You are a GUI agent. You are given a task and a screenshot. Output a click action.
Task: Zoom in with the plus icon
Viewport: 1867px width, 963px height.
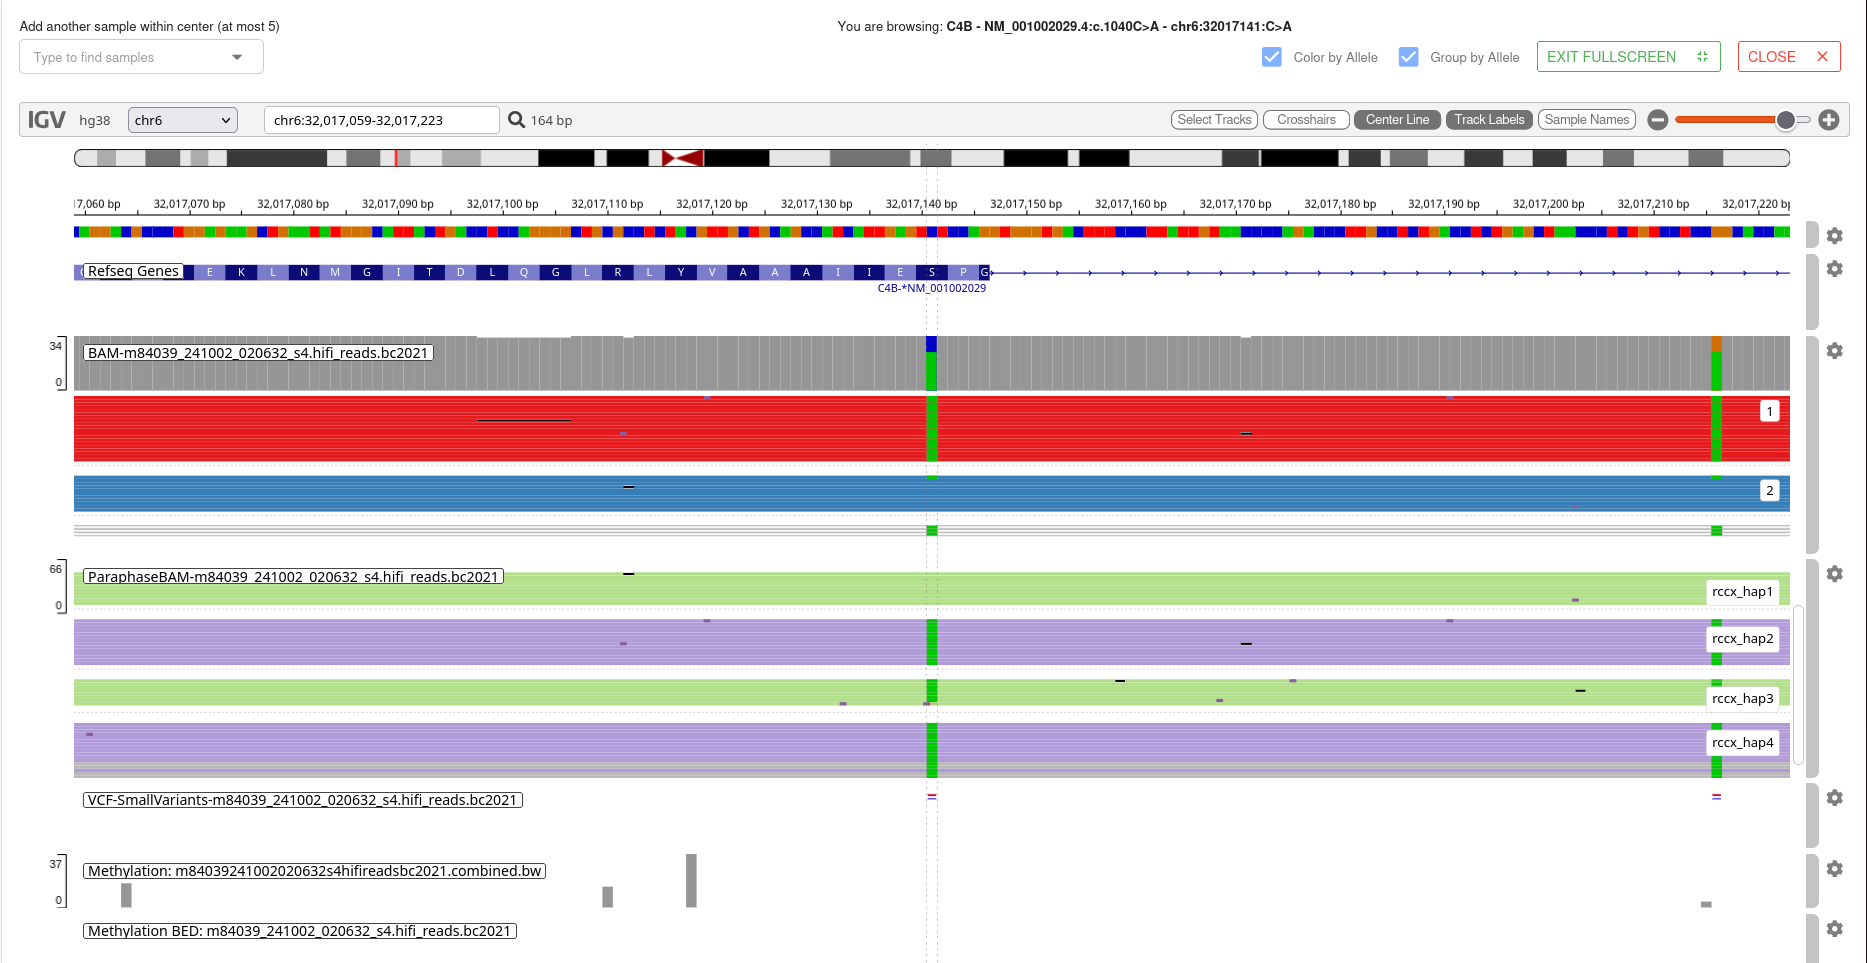[1829, 120]
